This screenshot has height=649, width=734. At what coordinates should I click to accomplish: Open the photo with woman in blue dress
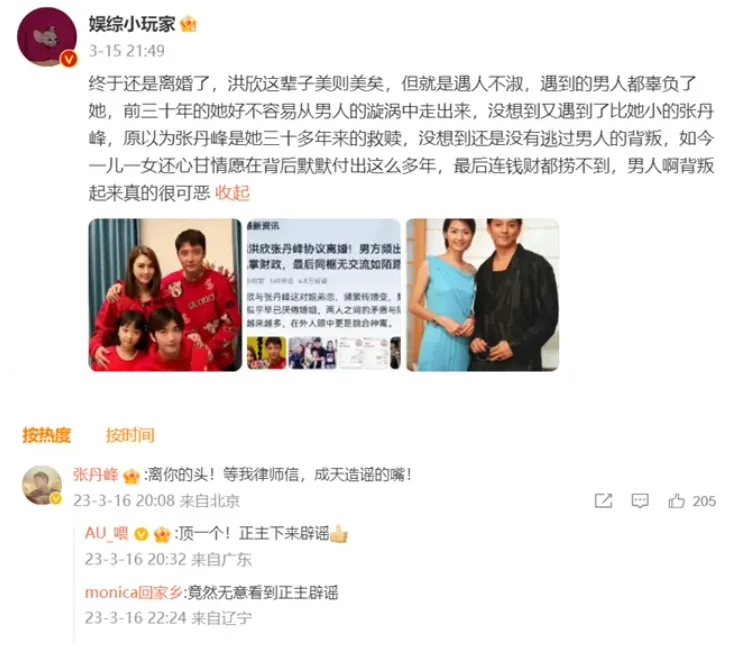coord(483,295)
